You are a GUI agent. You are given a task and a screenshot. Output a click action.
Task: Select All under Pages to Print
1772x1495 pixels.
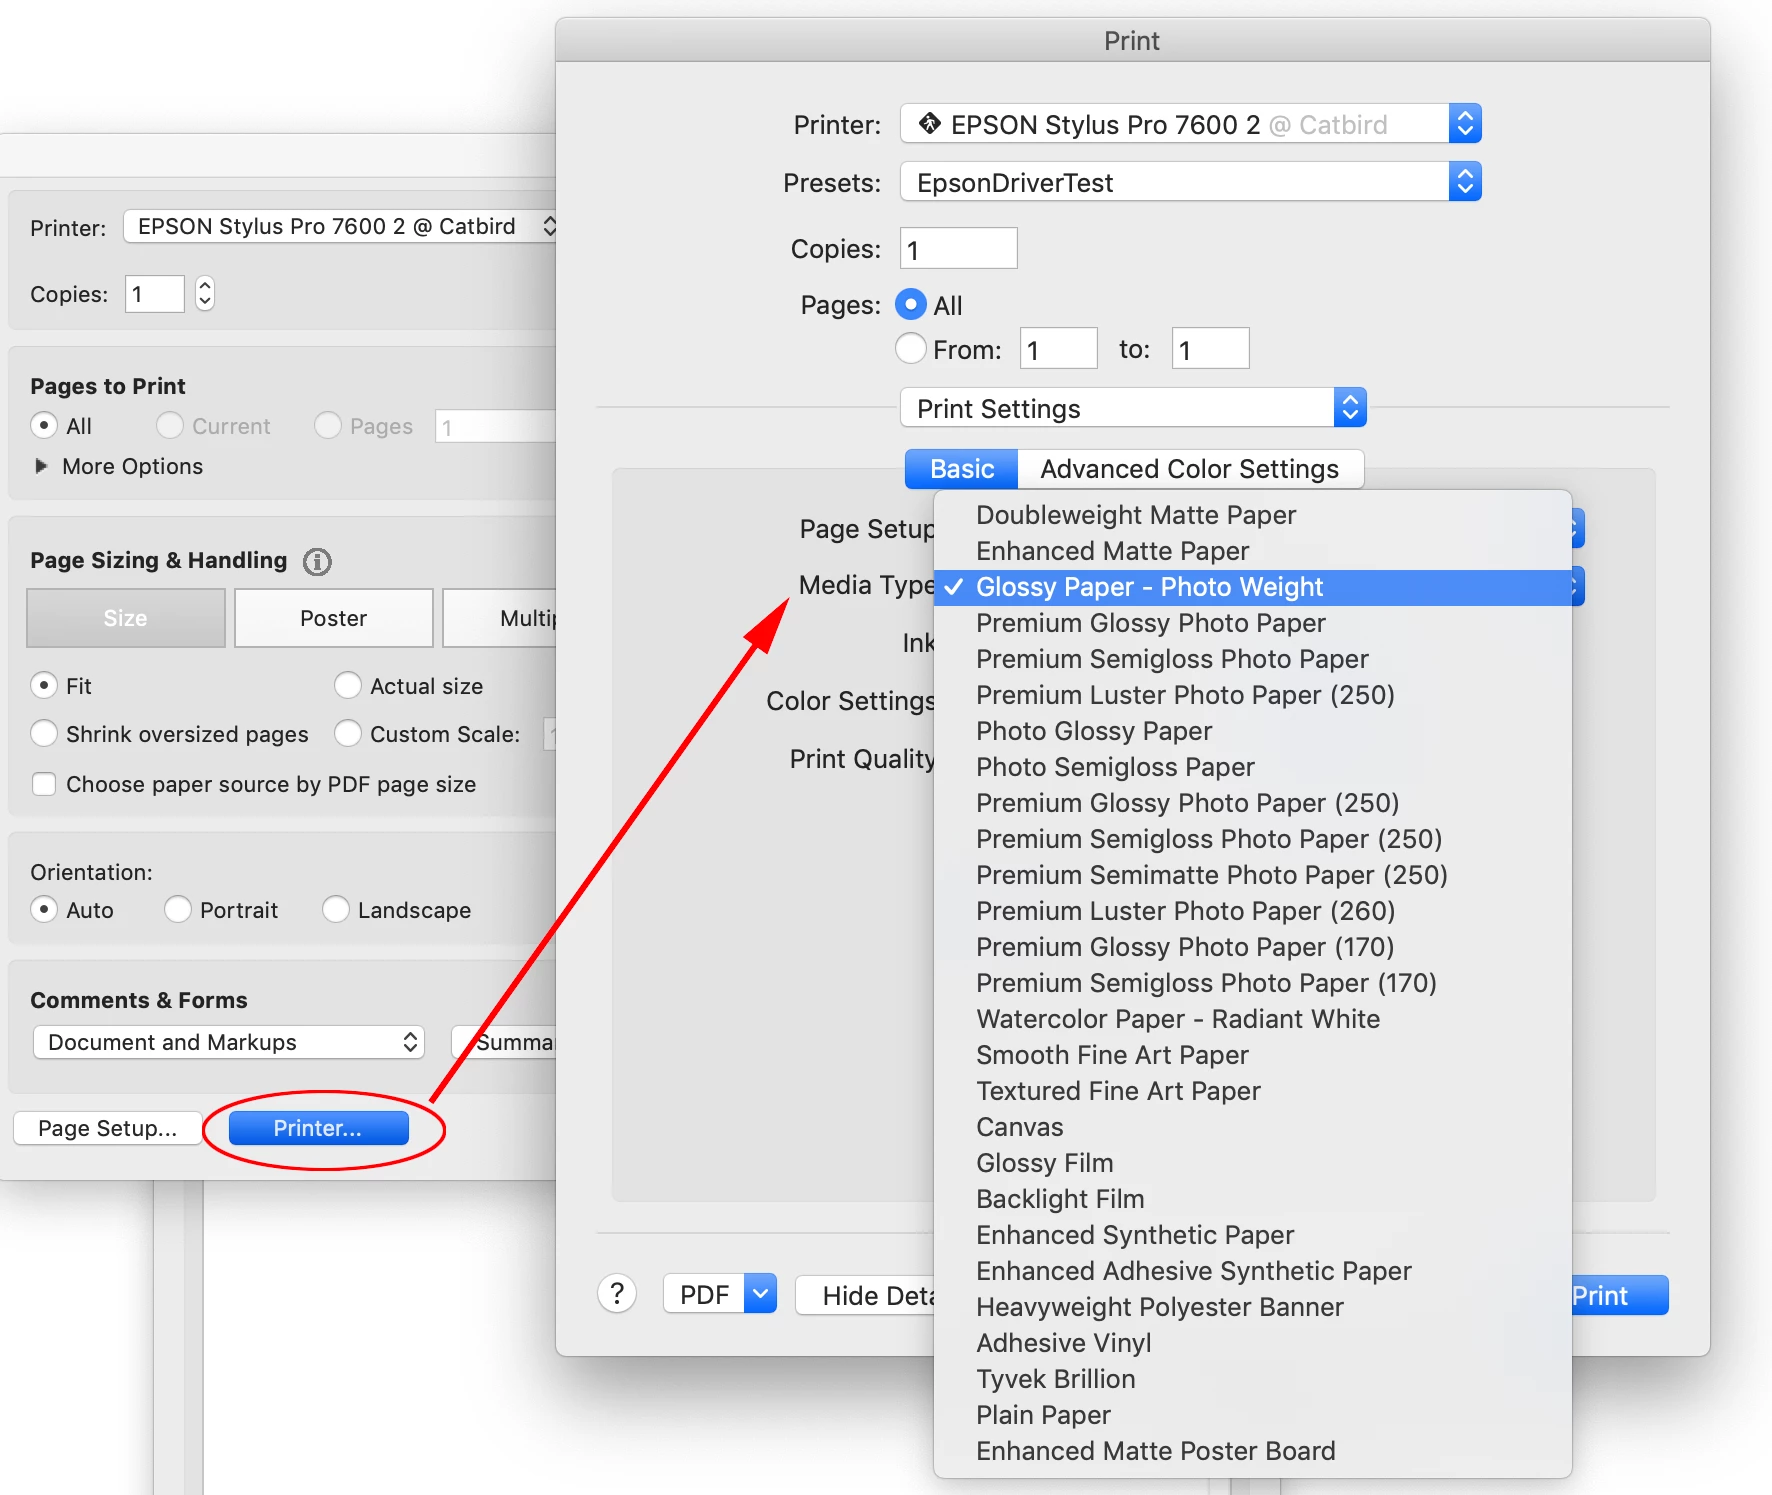44,425
